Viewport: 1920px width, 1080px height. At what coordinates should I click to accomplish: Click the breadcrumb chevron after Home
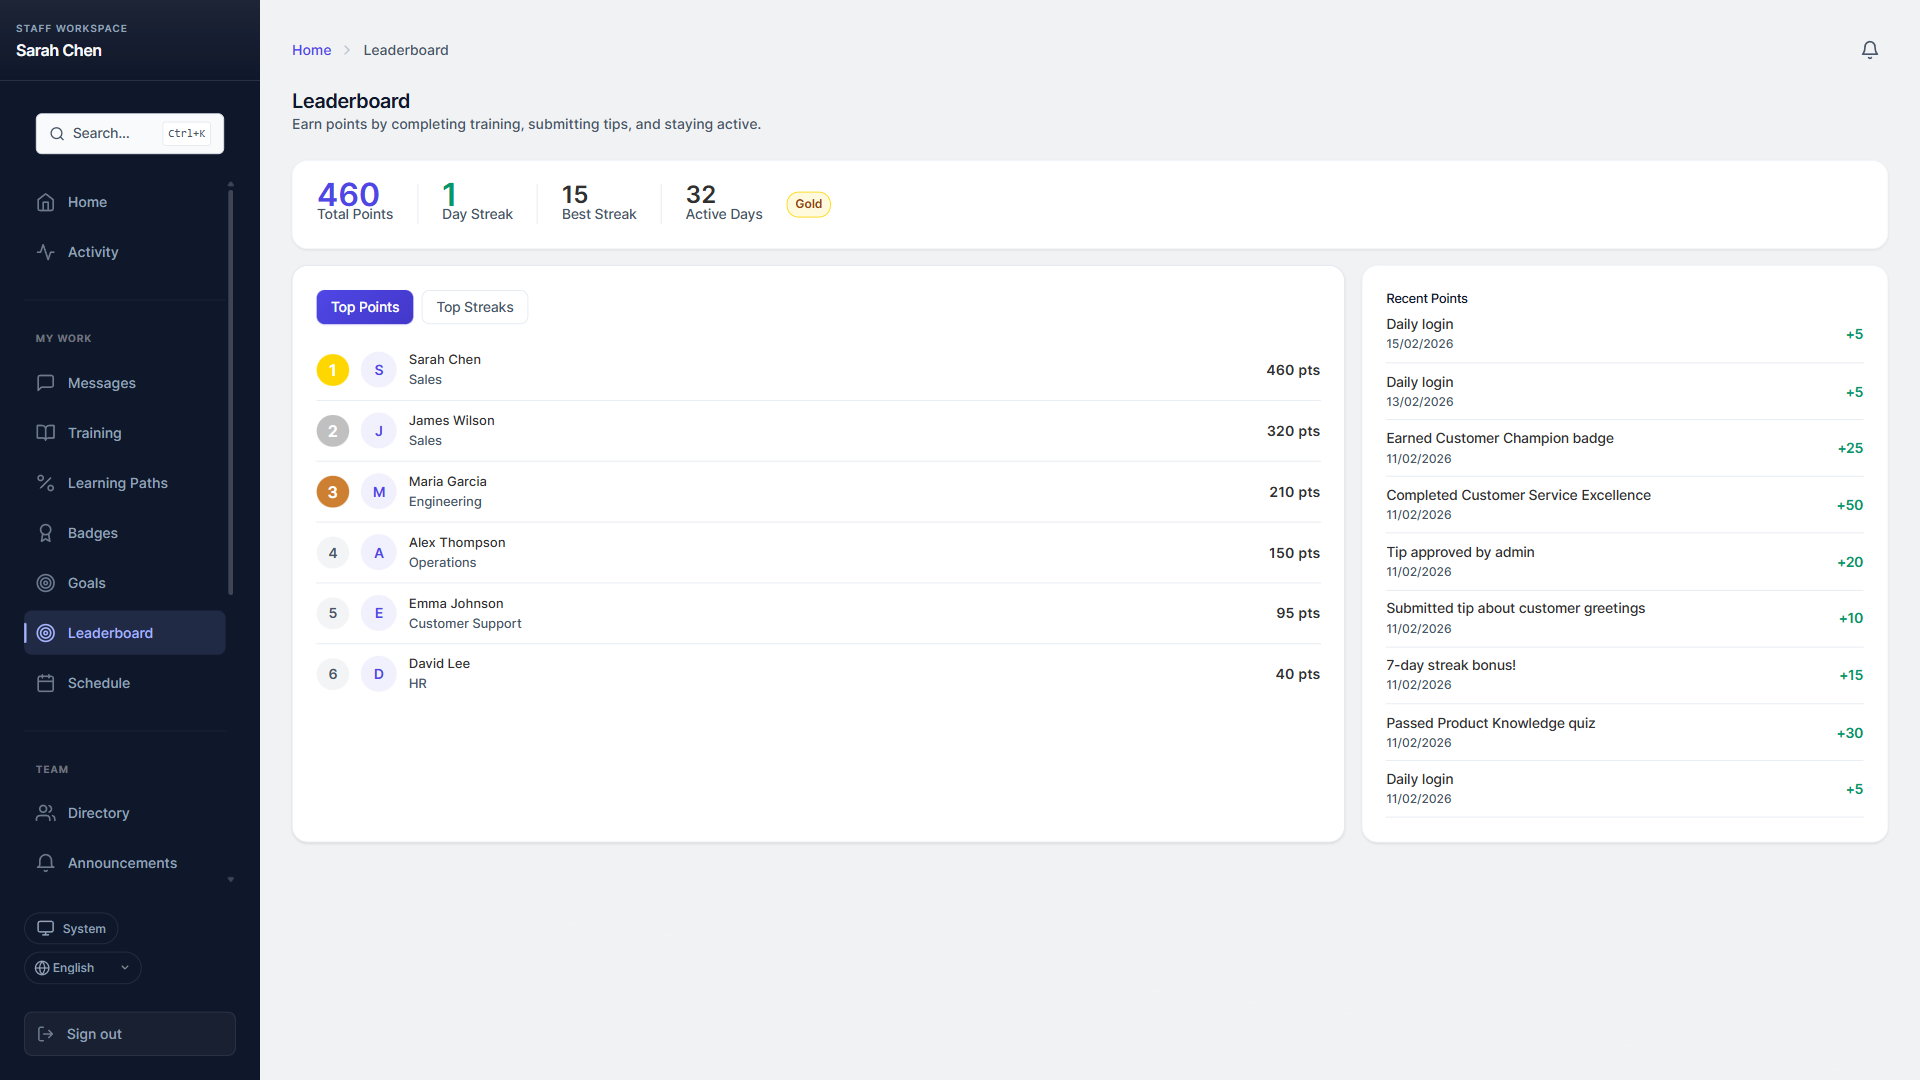click(347, 50)
